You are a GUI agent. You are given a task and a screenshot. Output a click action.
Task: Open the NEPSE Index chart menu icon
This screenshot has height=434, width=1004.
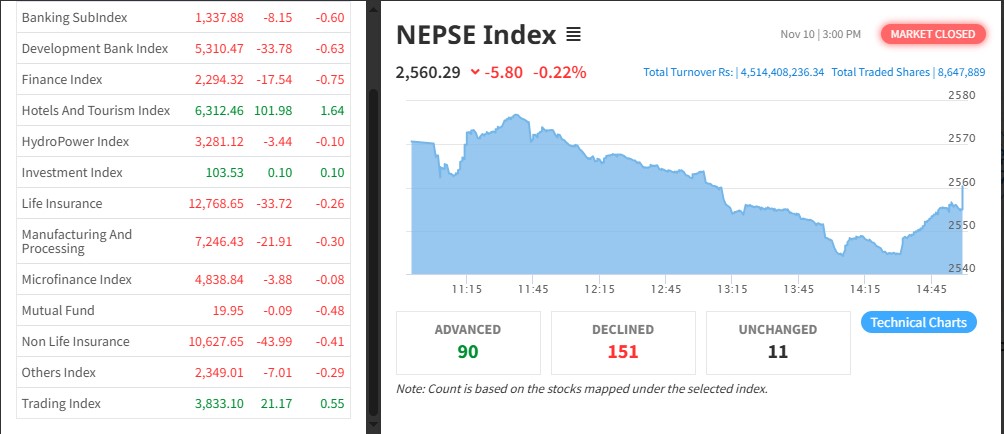[x=573, y=35]
